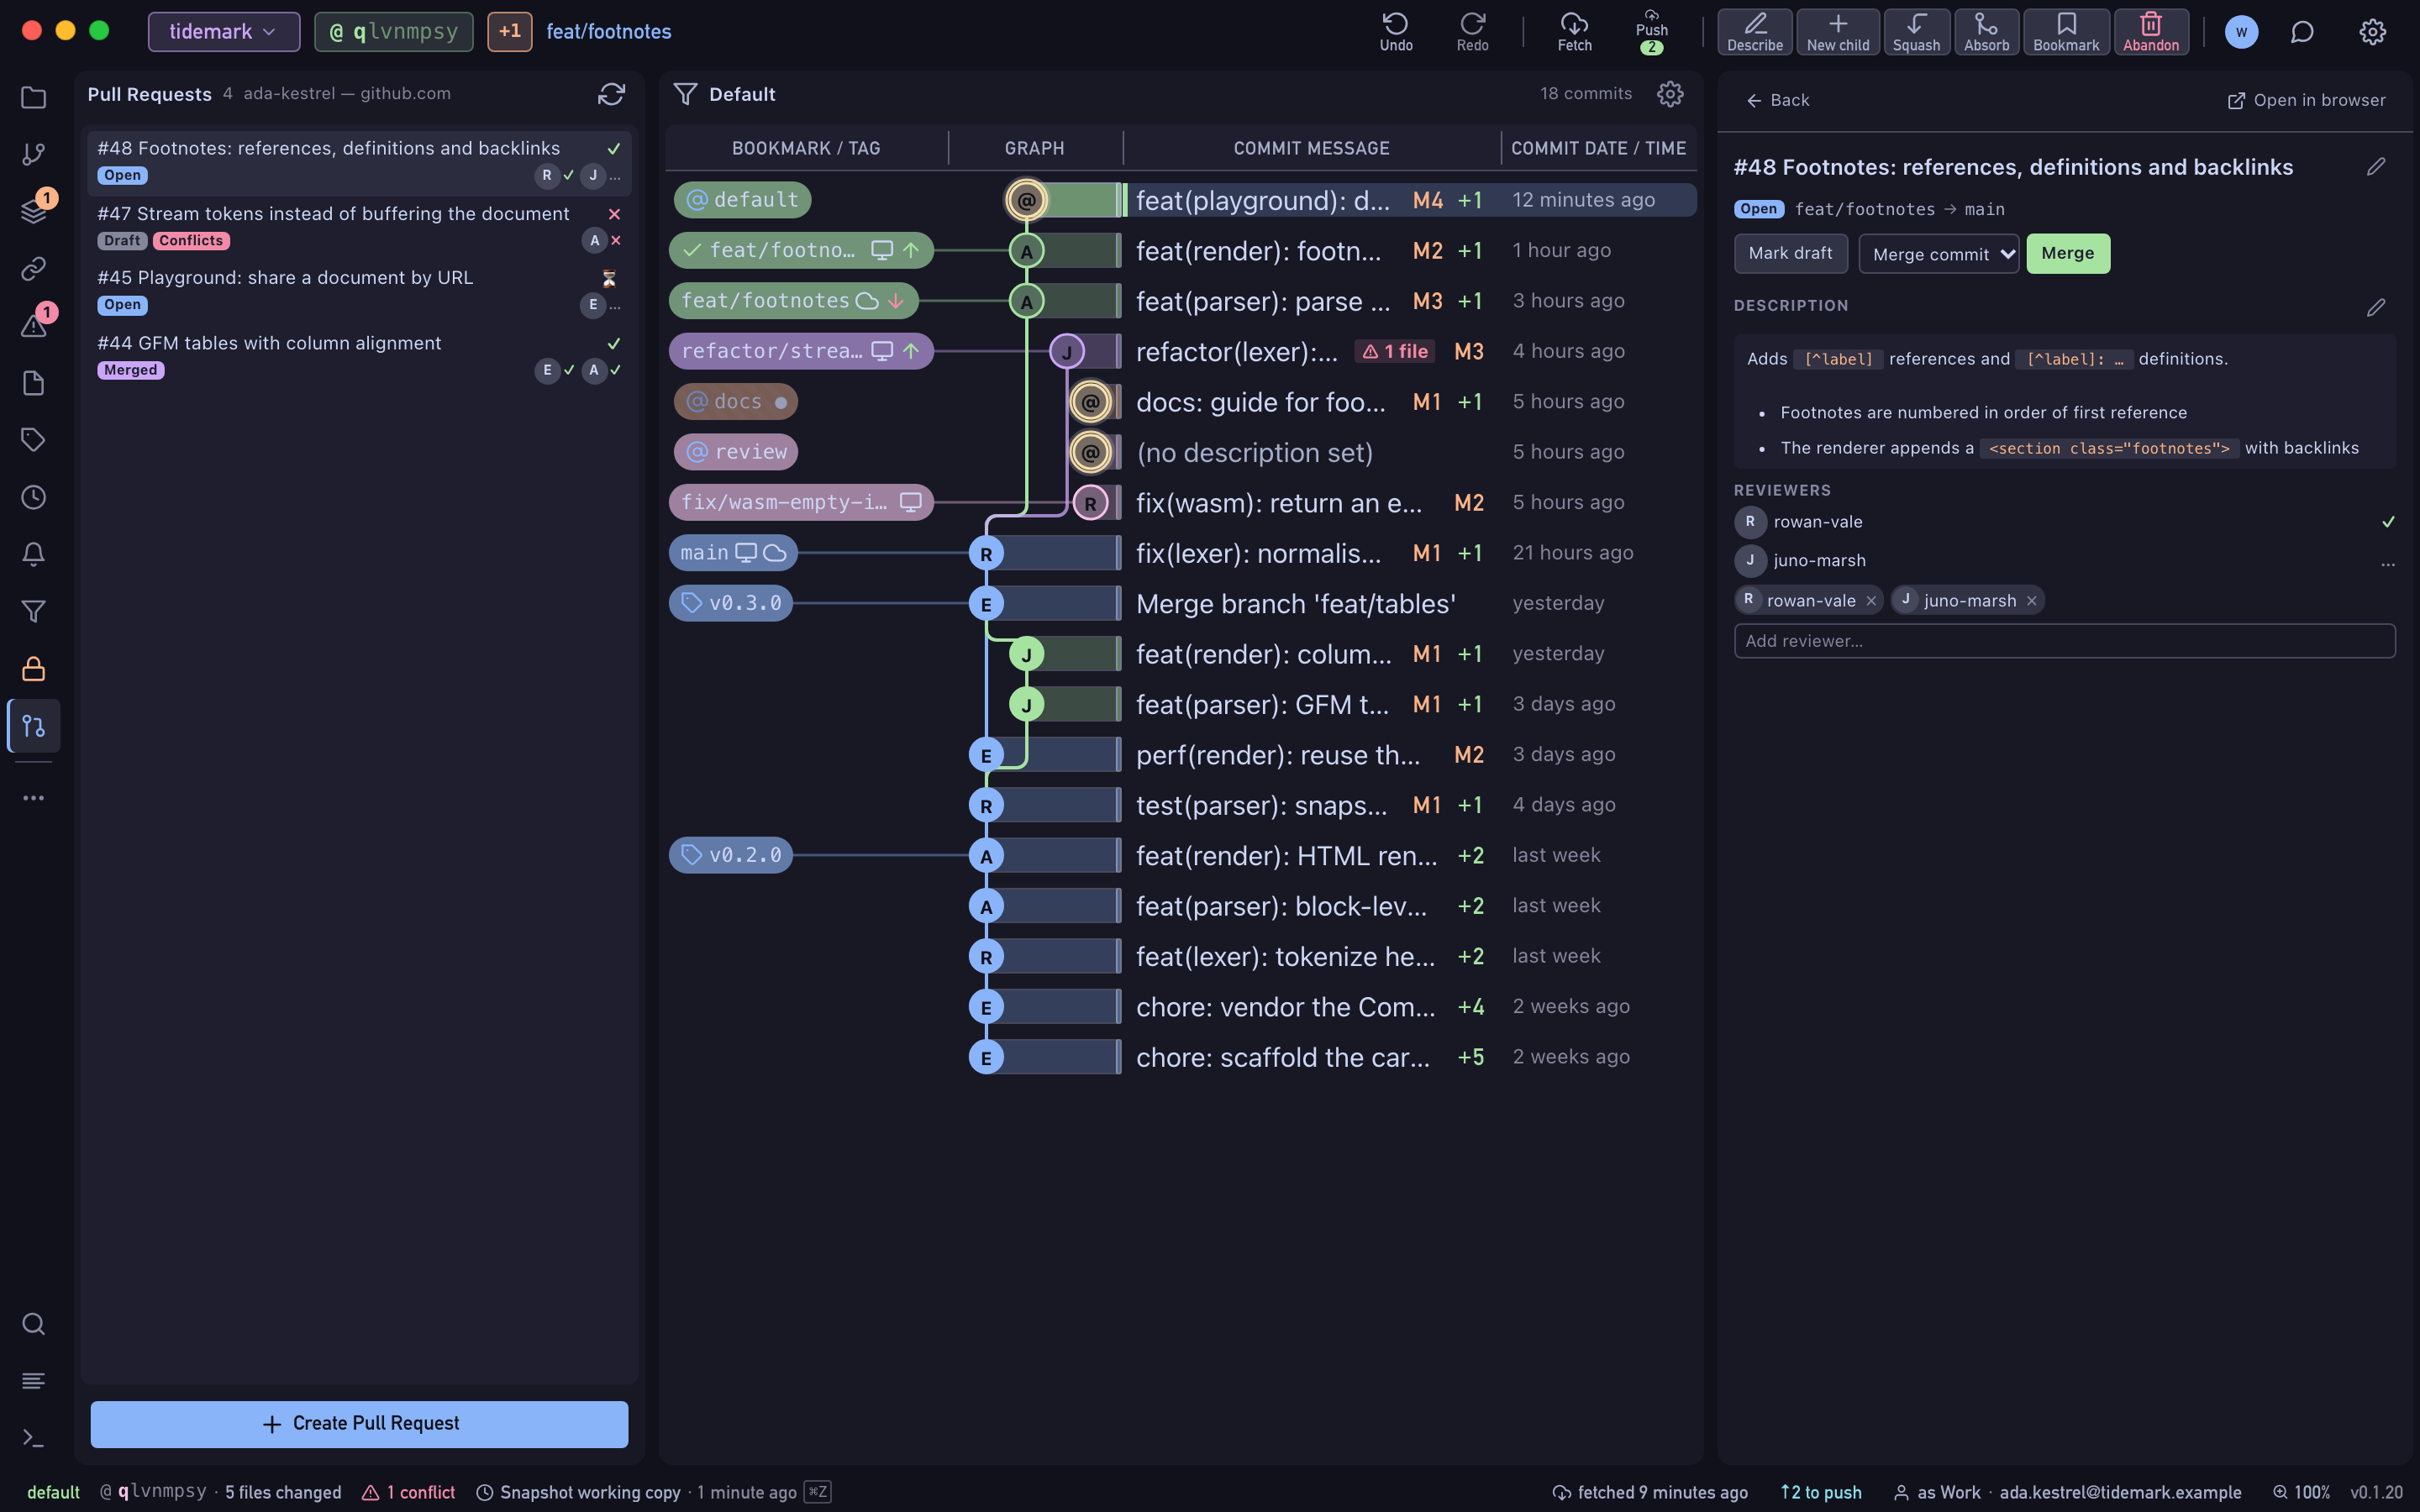
Task: Remove juno-marsh reviewer chip
Action: [x=2031, y=601]
